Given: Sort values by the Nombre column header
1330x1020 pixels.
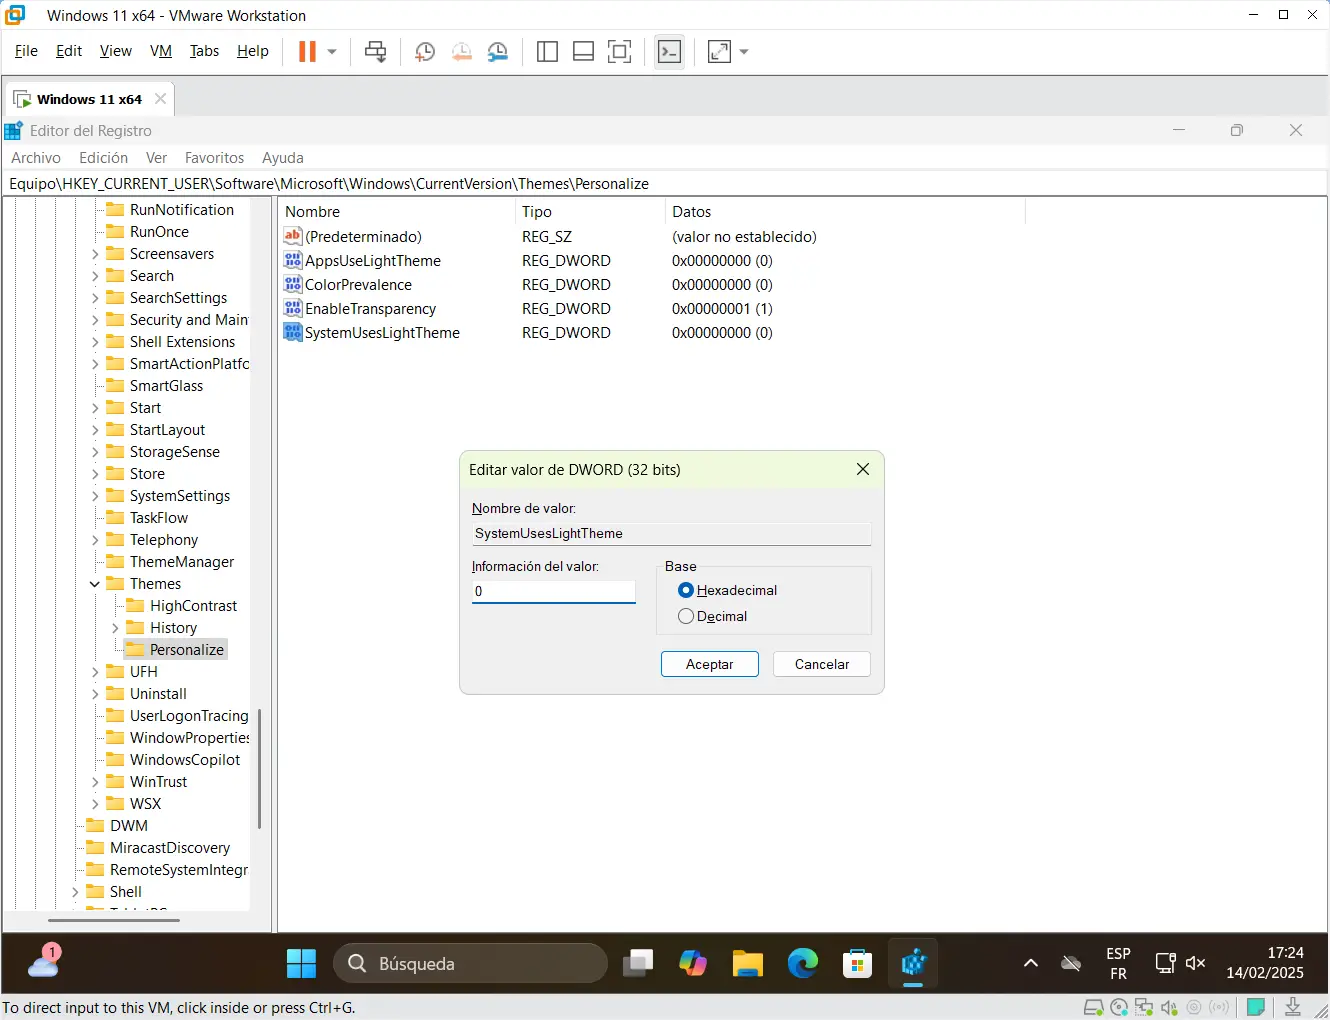Looking at the screenshot, I should (397, 212).
